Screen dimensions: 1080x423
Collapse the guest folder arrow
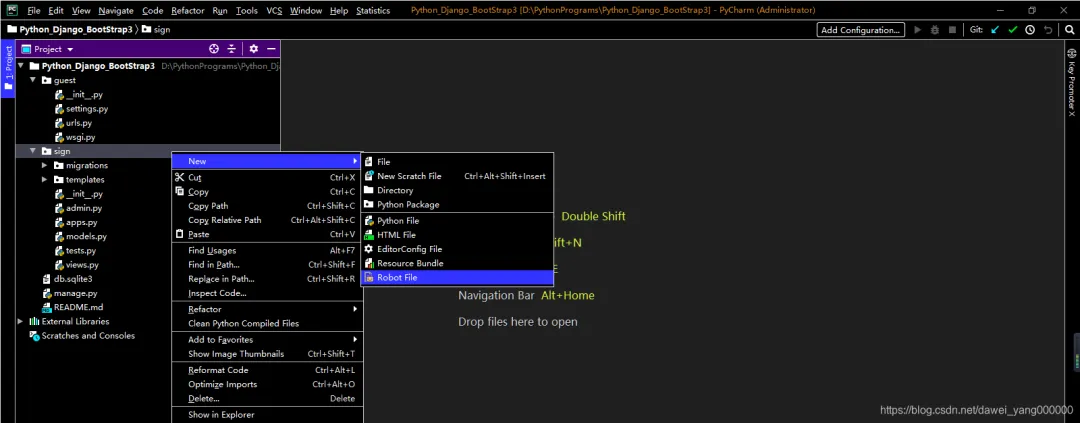[x=32, y=80]
